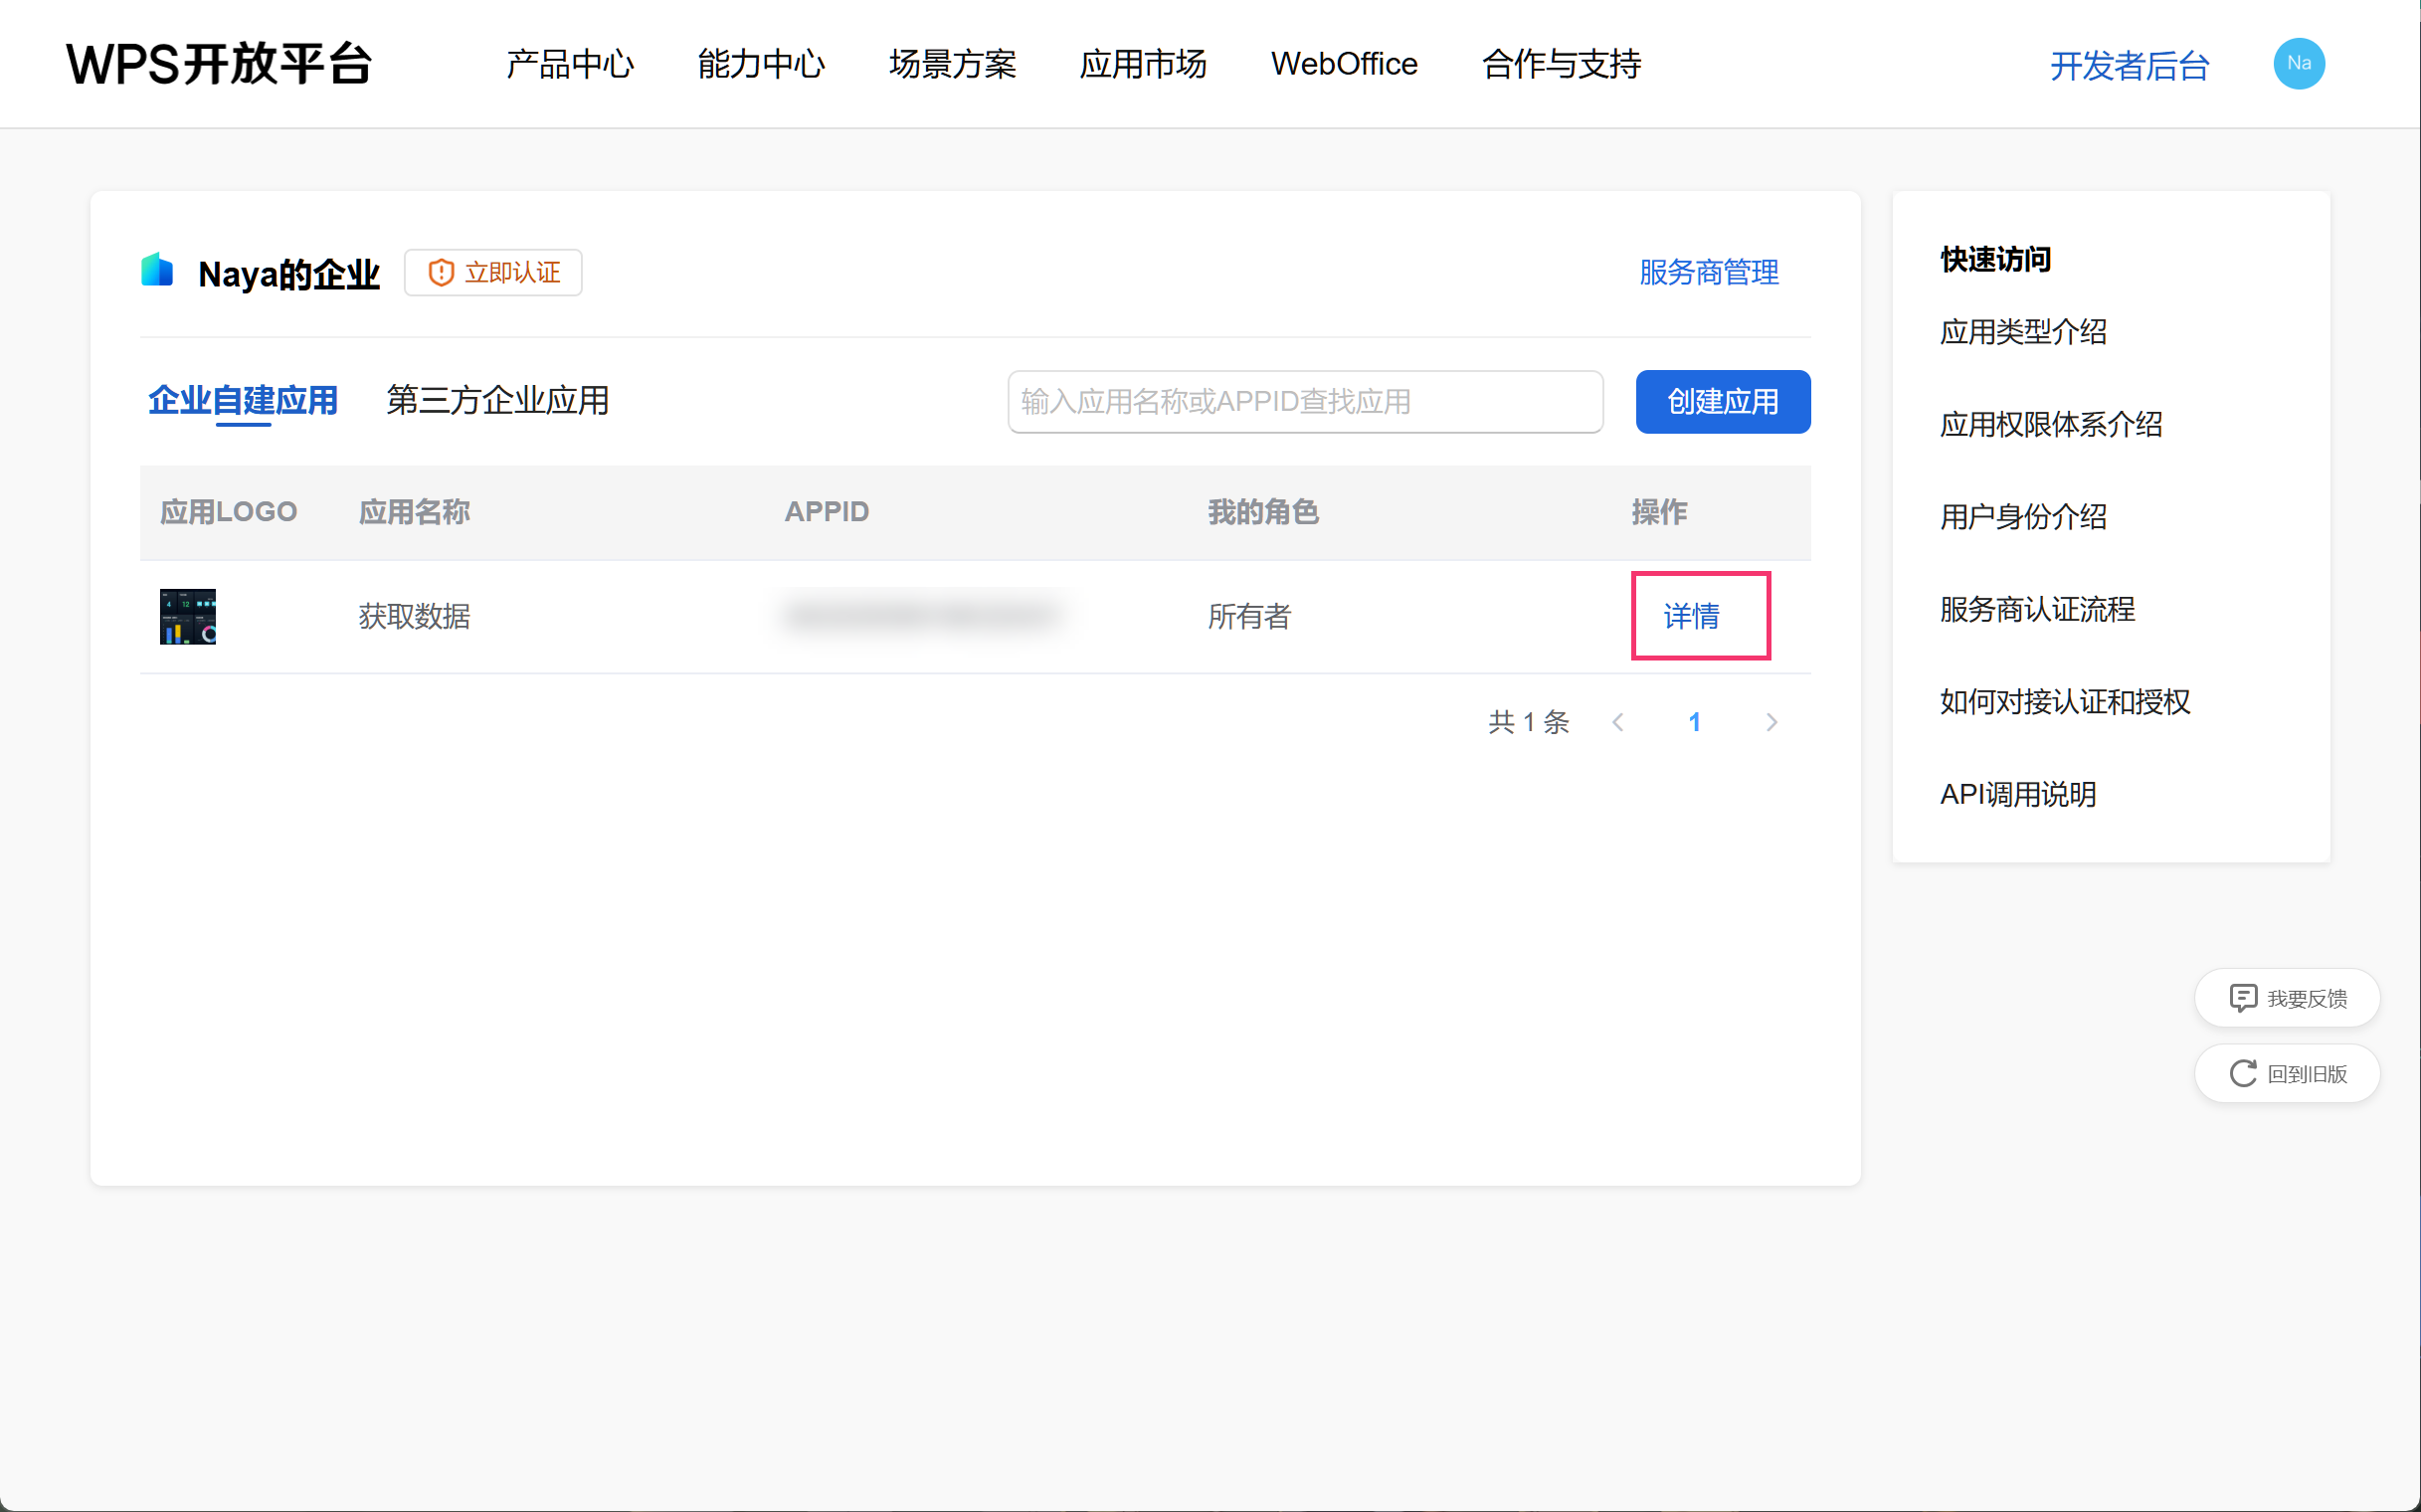Click the Na user avatar icon
The height and width of the screenshot is (1512, 2421).
click(x=2298, y=64)
